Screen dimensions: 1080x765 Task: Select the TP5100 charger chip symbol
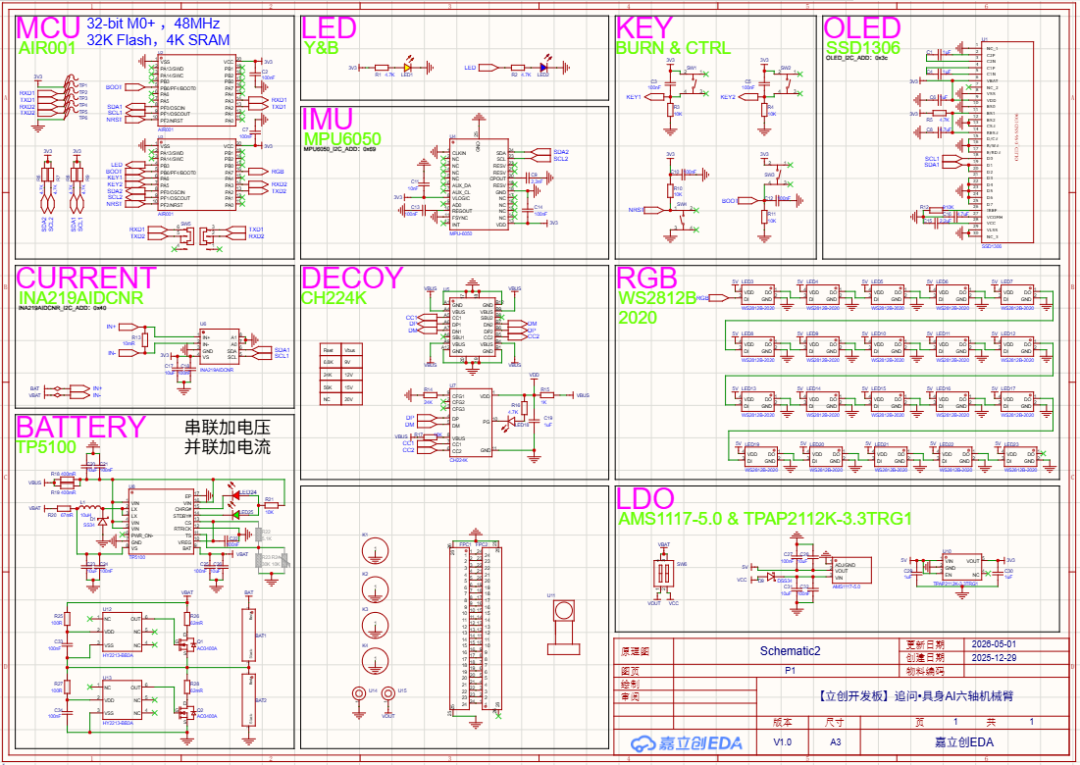[x=160, y=521]
